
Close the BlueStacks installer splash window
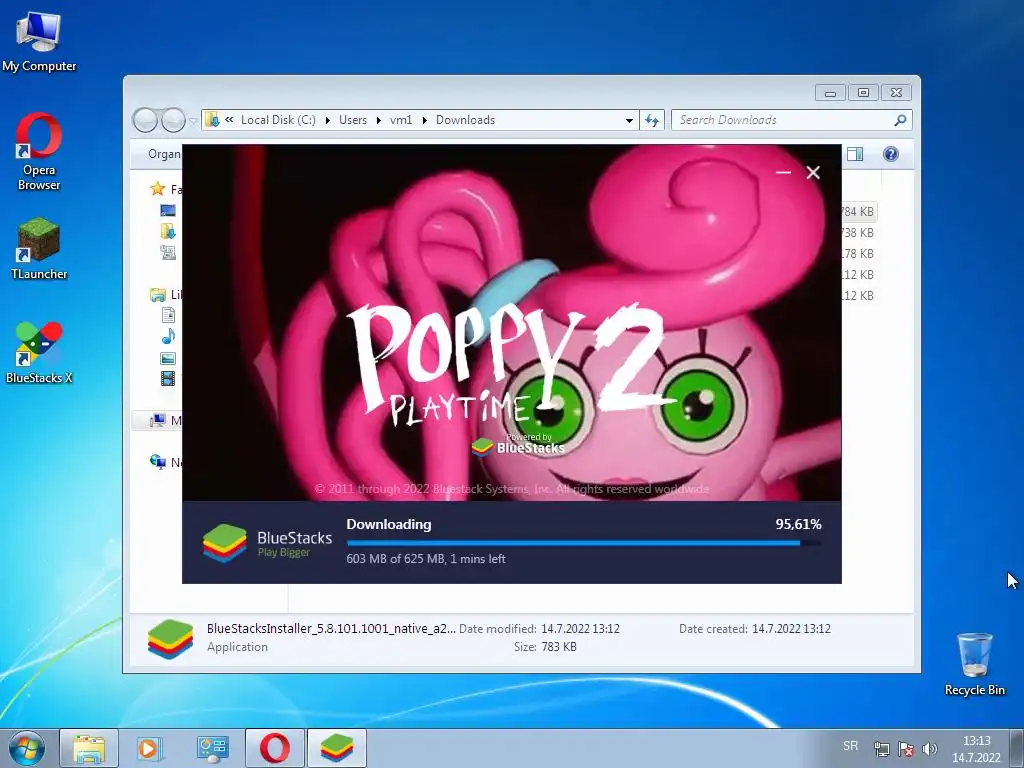pos(813,172)
